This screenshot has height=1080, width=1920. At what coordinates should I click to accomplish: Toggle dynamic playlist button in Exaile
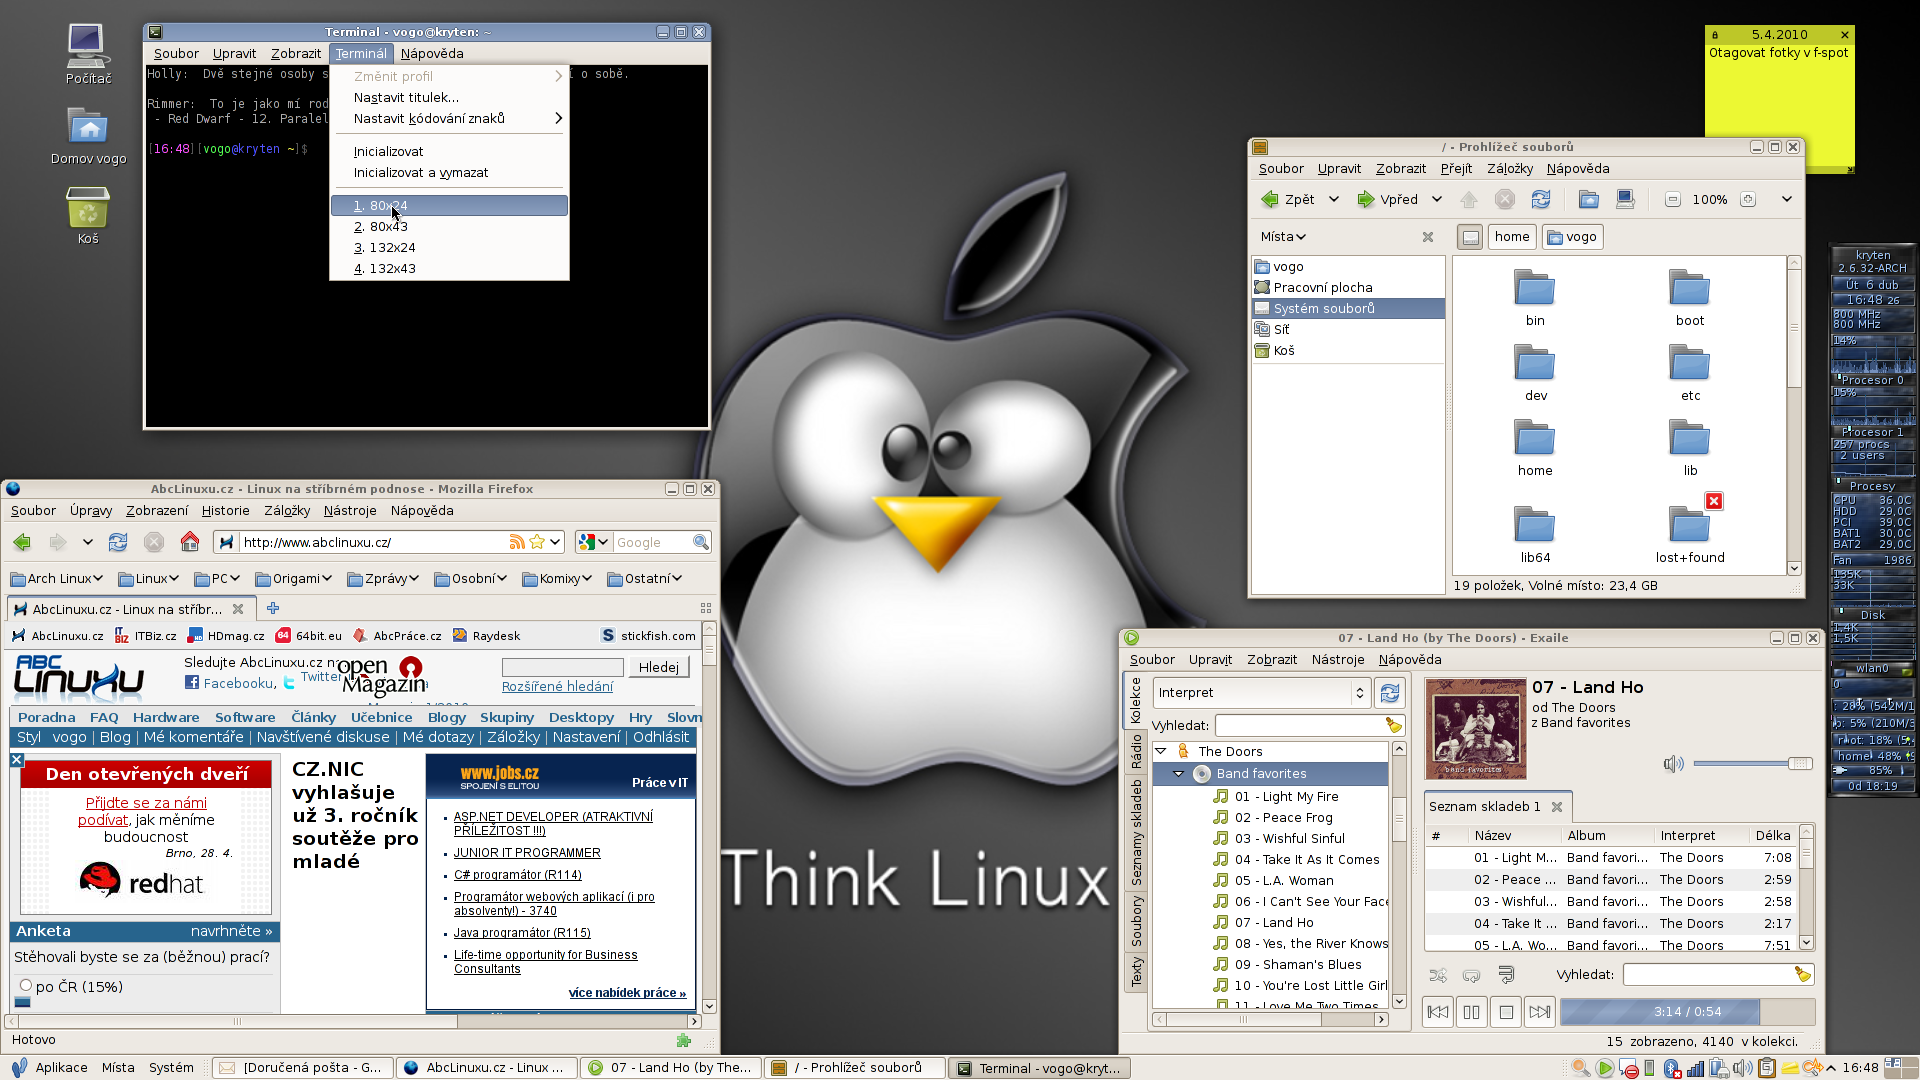[1506, 974]
